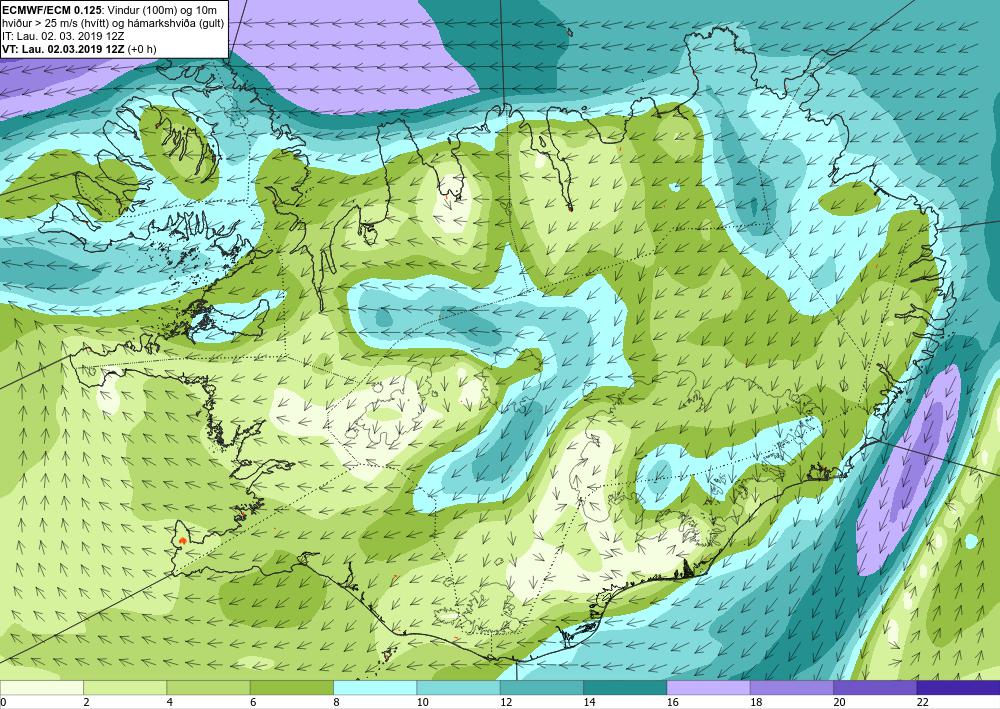Select the legend scale label '10'
This screenshot has height=709, width=1000.
tap(423, 702)
